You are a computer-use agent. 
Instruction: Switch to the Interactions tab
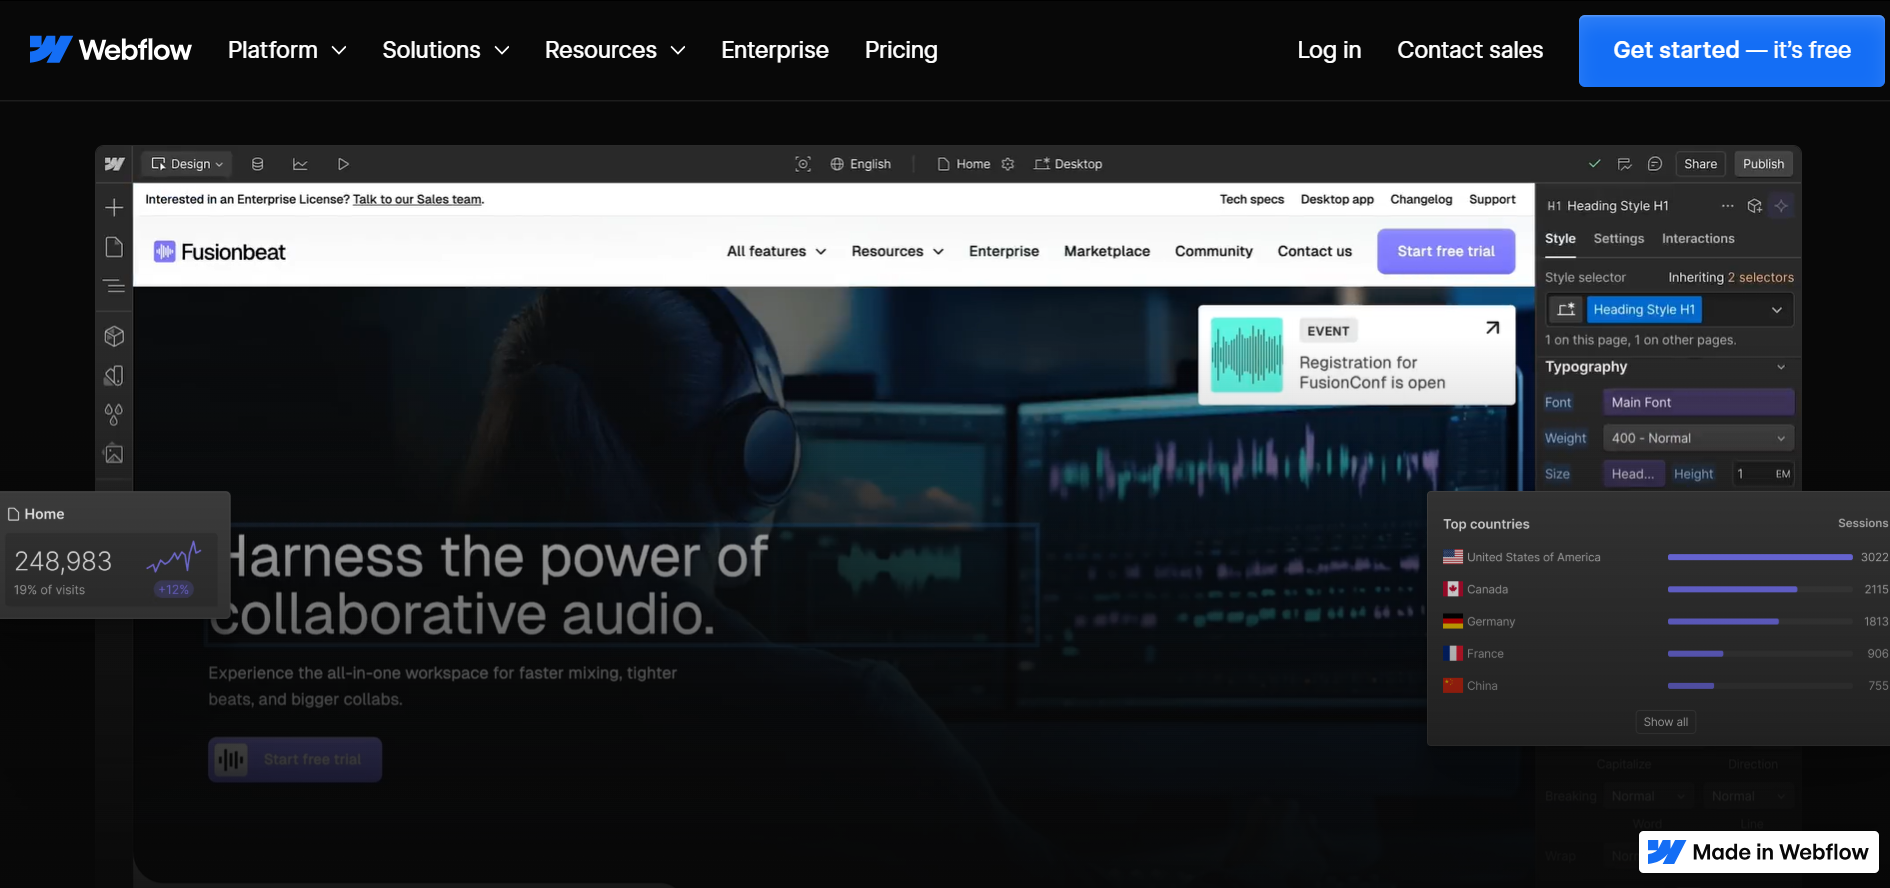(x=1697, y=239)
